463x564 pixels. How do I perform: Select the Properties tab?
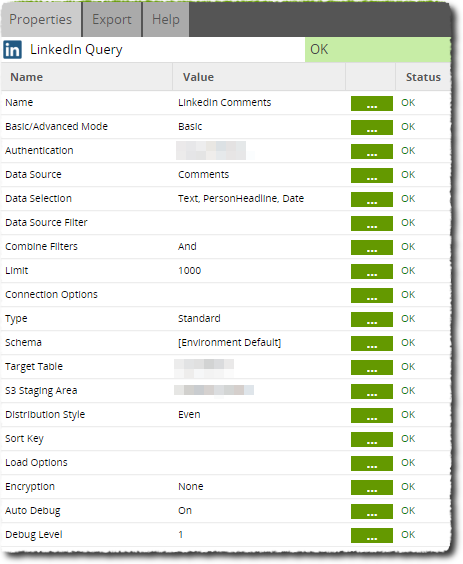(41, 19)
